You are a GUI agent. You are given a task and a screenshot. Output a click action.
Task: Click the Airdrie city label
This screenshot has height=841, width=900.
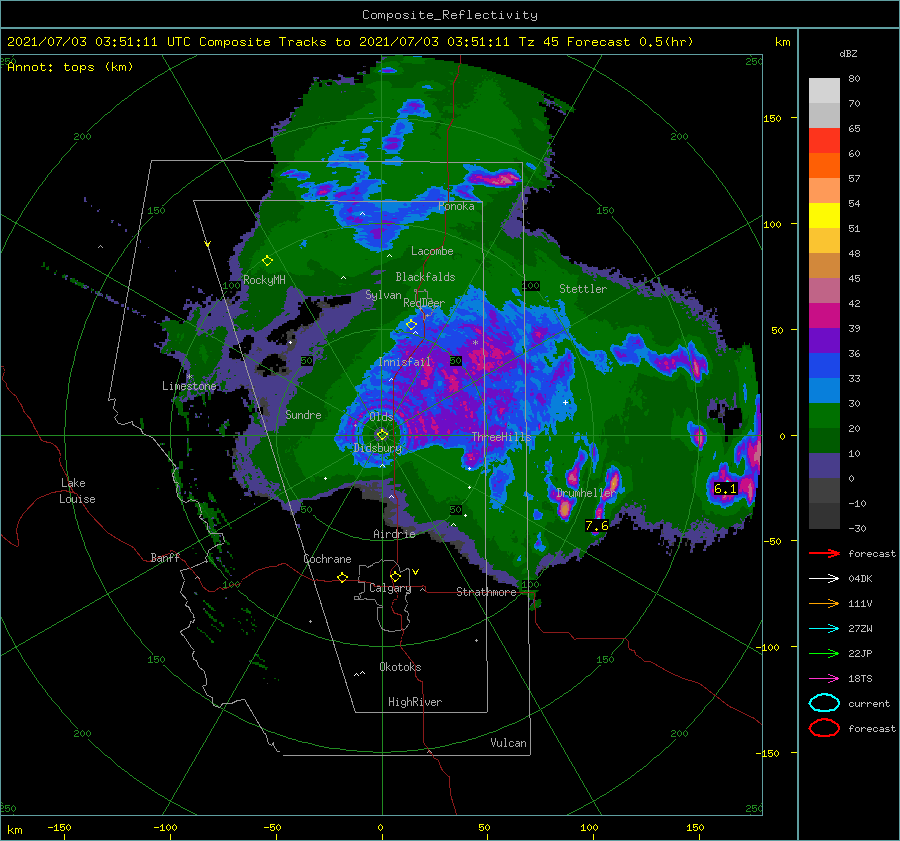click(394, 534)
